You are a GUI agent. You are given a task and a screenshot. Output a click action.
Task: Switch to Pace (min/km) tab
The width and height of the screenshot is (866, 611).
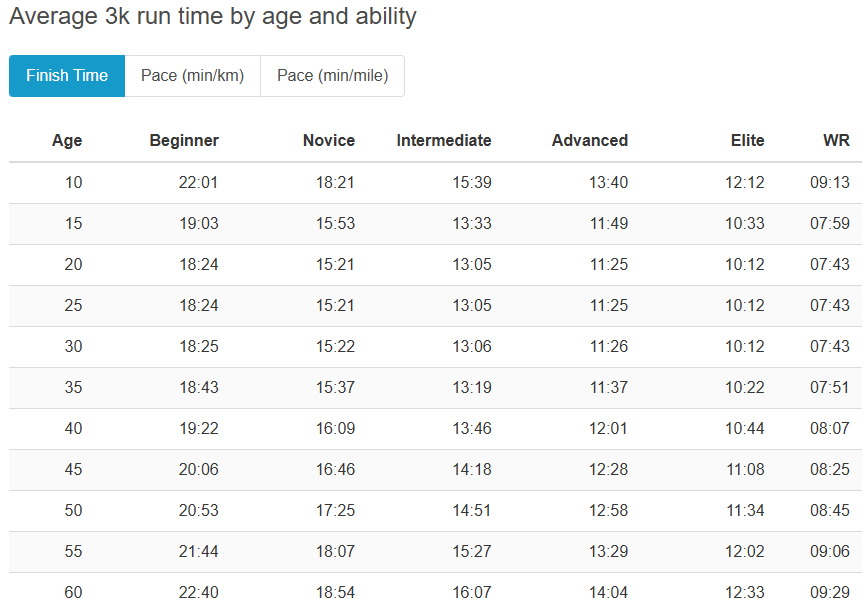pyautogui.click(x=192, y=76)
